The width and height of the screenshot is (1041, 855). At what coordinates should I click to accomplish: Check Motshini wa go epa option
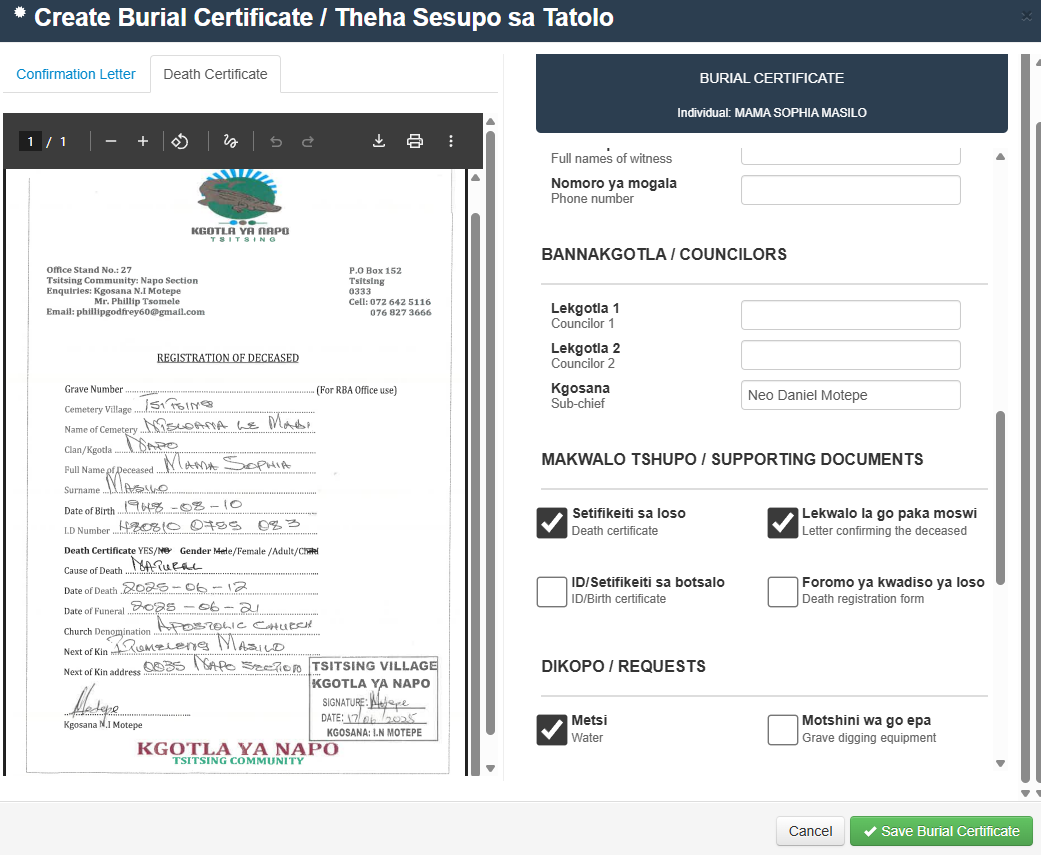[782, 729]
